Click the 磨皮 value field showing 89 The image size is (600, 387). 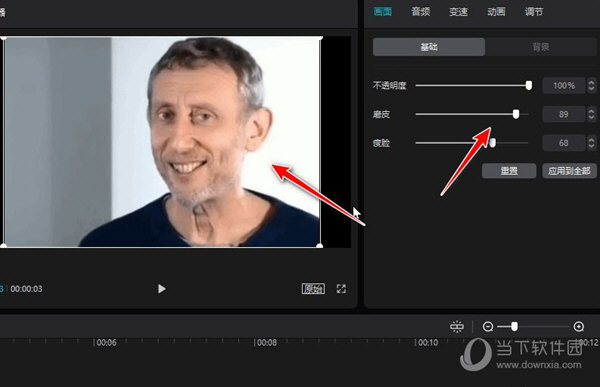pos(564,114)
